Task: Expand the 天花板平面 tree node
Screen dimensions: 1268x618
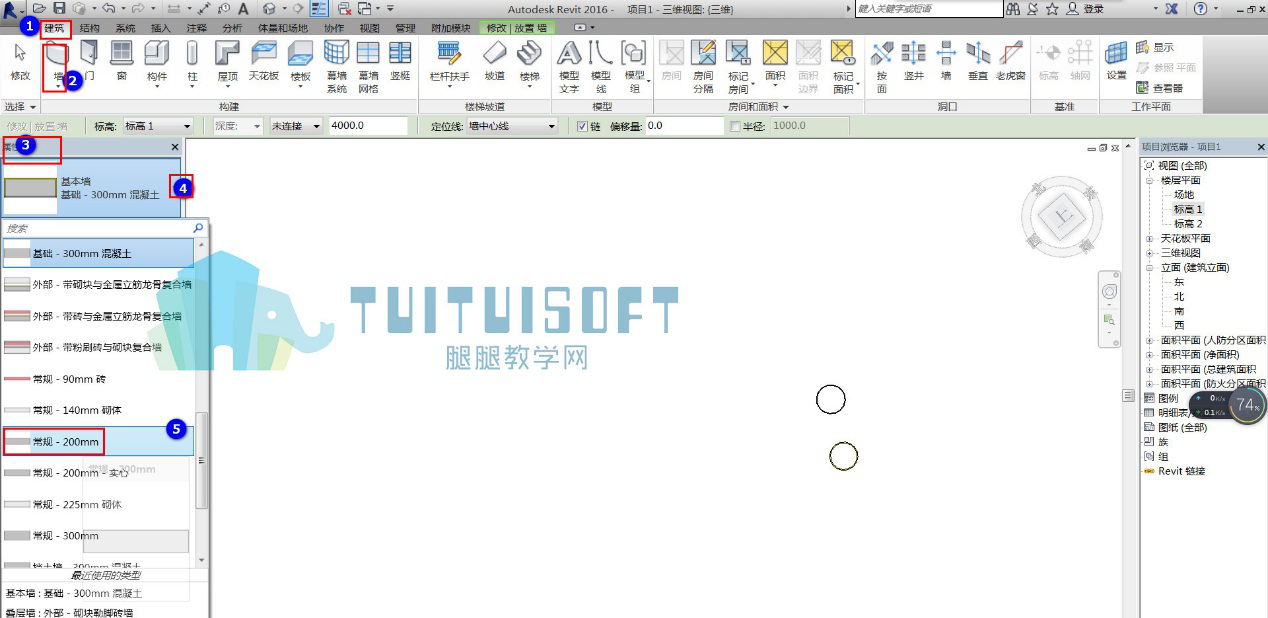Action: coord(1150,239)
